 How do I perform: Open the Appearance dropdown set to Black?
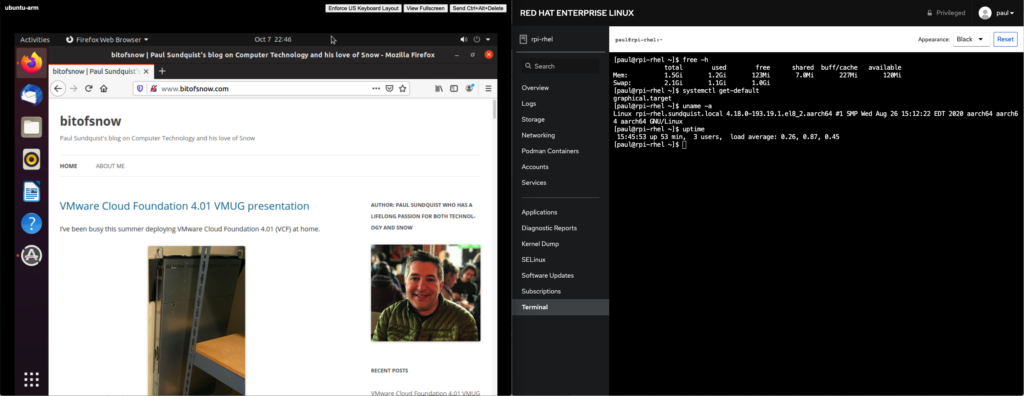click(x=970, y=39)
